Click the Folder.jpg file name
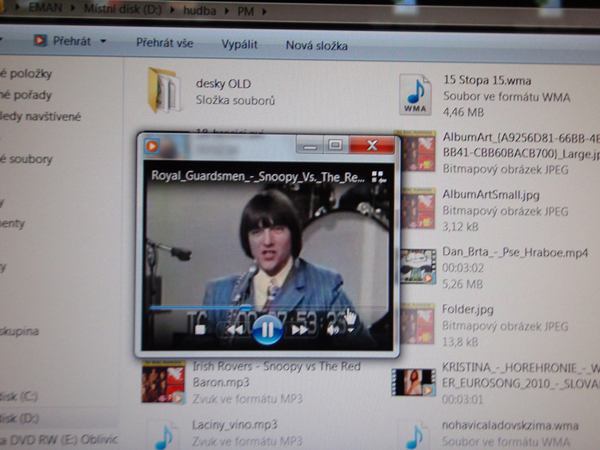Image resolution: width=600 pixels, height=450 pixels. pos(468,309)
